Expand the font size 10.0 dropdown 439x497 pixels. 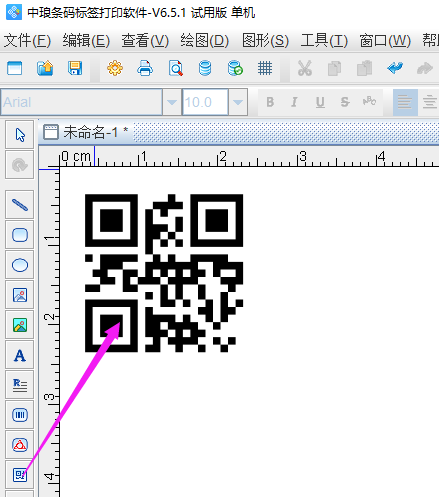[x=238, y=102]
